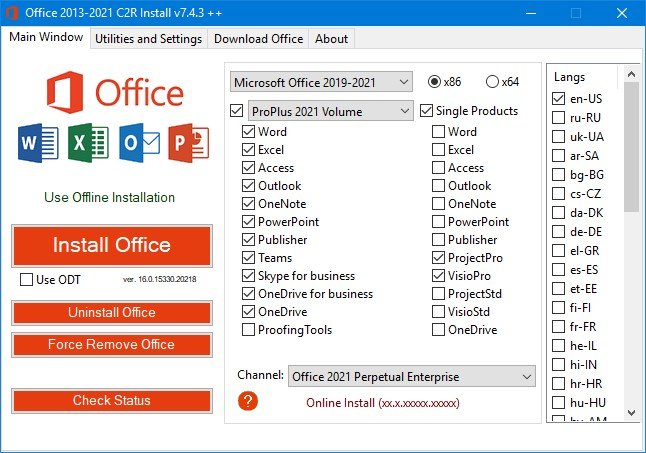Screen dimensions: 646x453
Task: Check the uk-UA language
Action: (558, 136)
